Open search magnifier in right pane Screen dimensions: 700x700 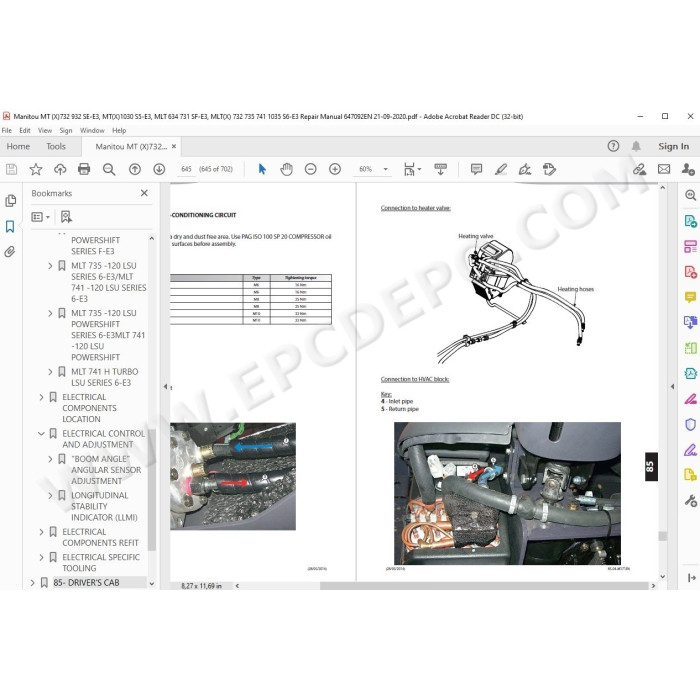click(690, 195)
